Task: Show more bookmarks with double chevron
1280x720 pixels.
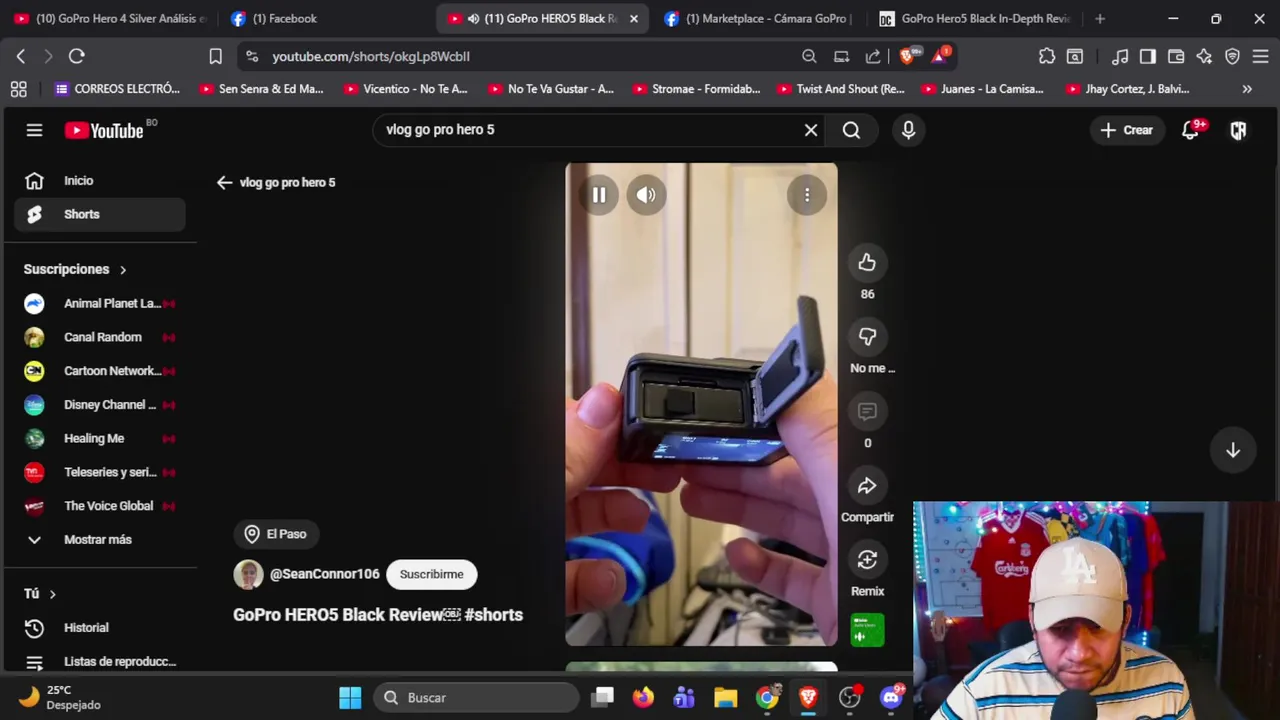Action: (x=1247, y=89)
